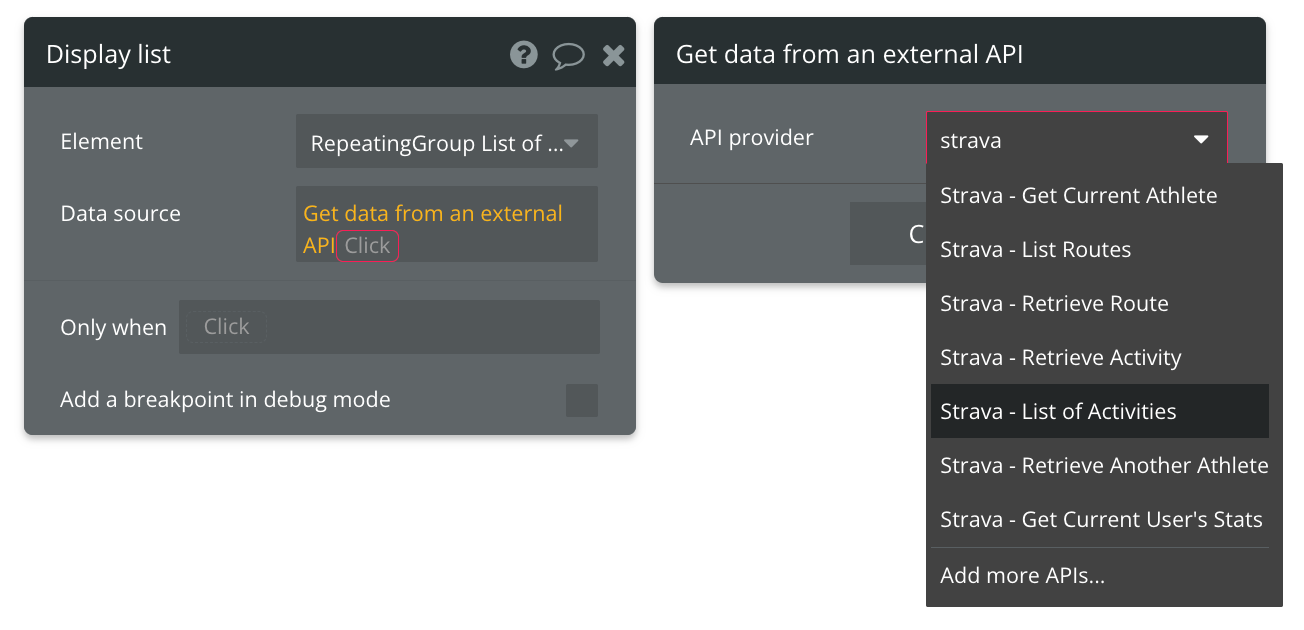1304x630 pixels.
Task: Click Get data from an external API link
Action: click(432, 213)
